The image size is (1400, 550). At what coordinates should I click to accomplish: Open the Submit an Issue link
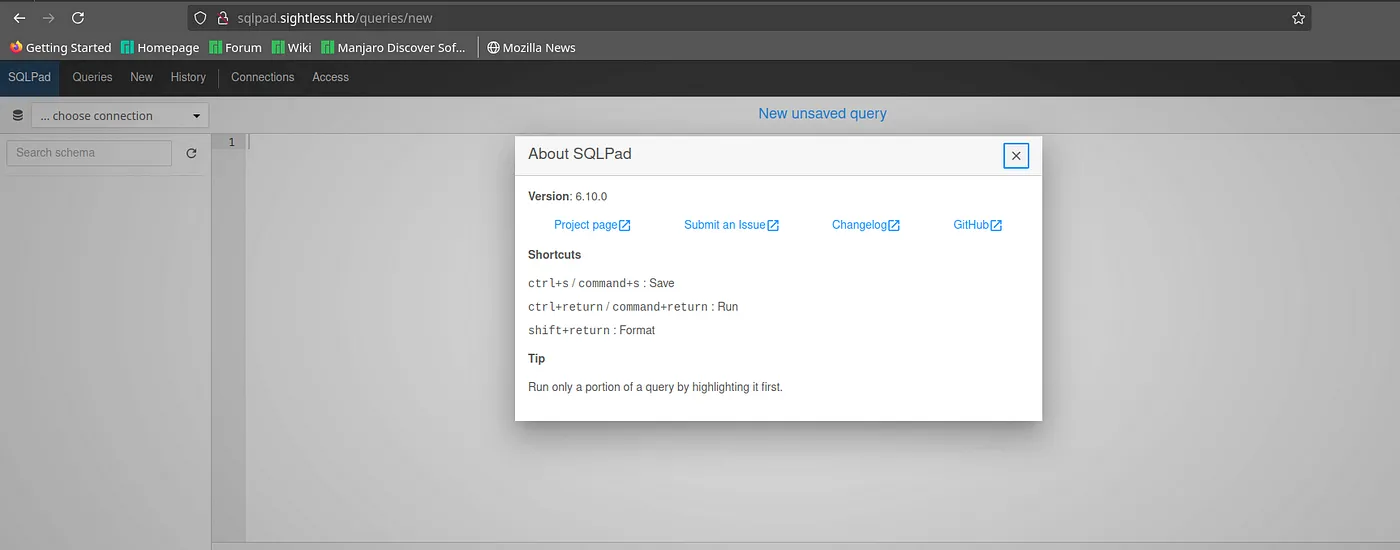(x=725, y=225)
